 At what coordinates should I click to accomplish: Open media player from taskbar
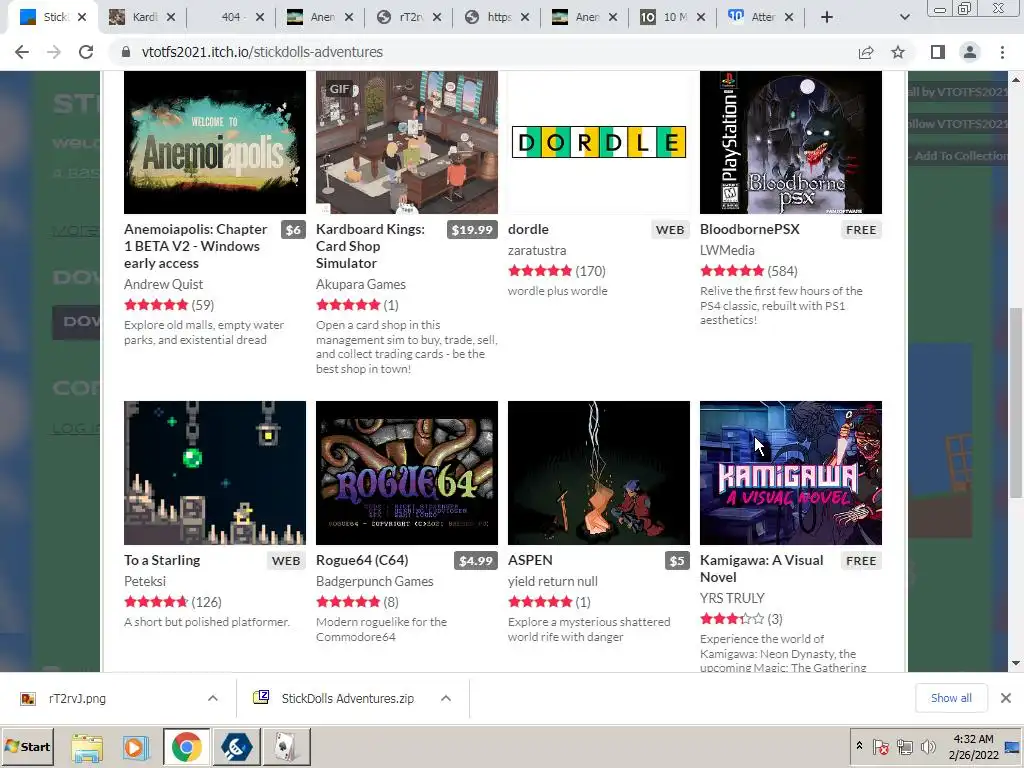pos(136,748)
